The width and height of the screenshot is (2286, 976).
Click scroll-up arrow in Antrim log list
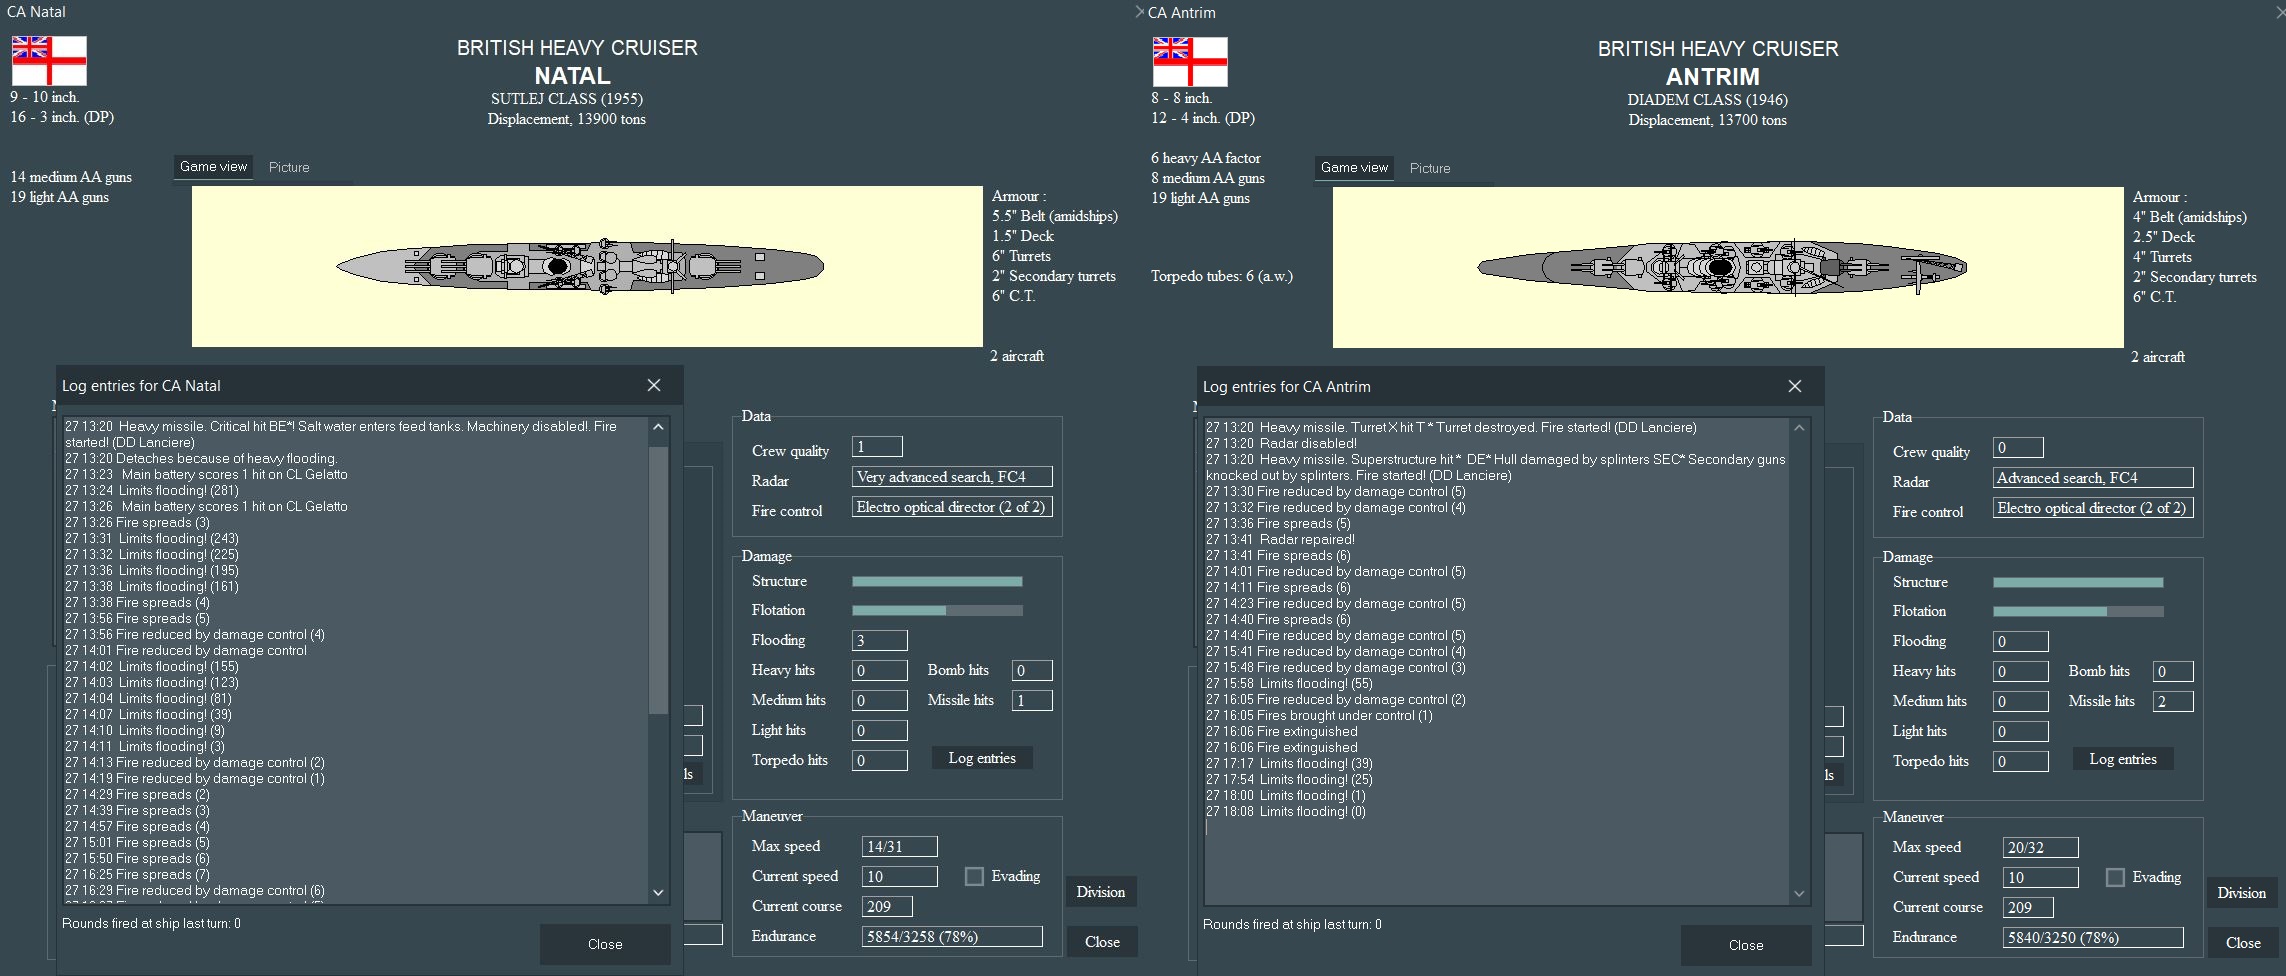(x=1799, y=428)
